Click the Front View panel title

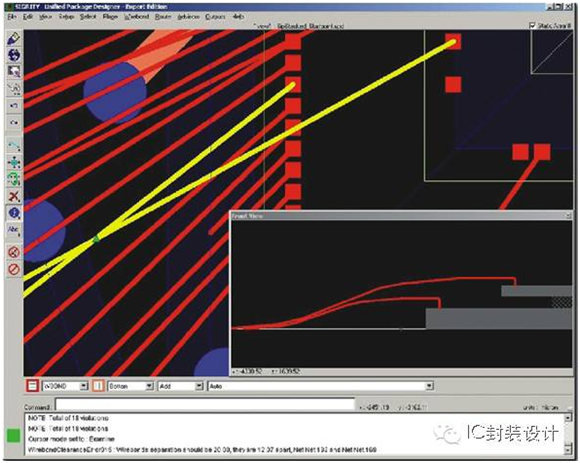tap(247, 216)
